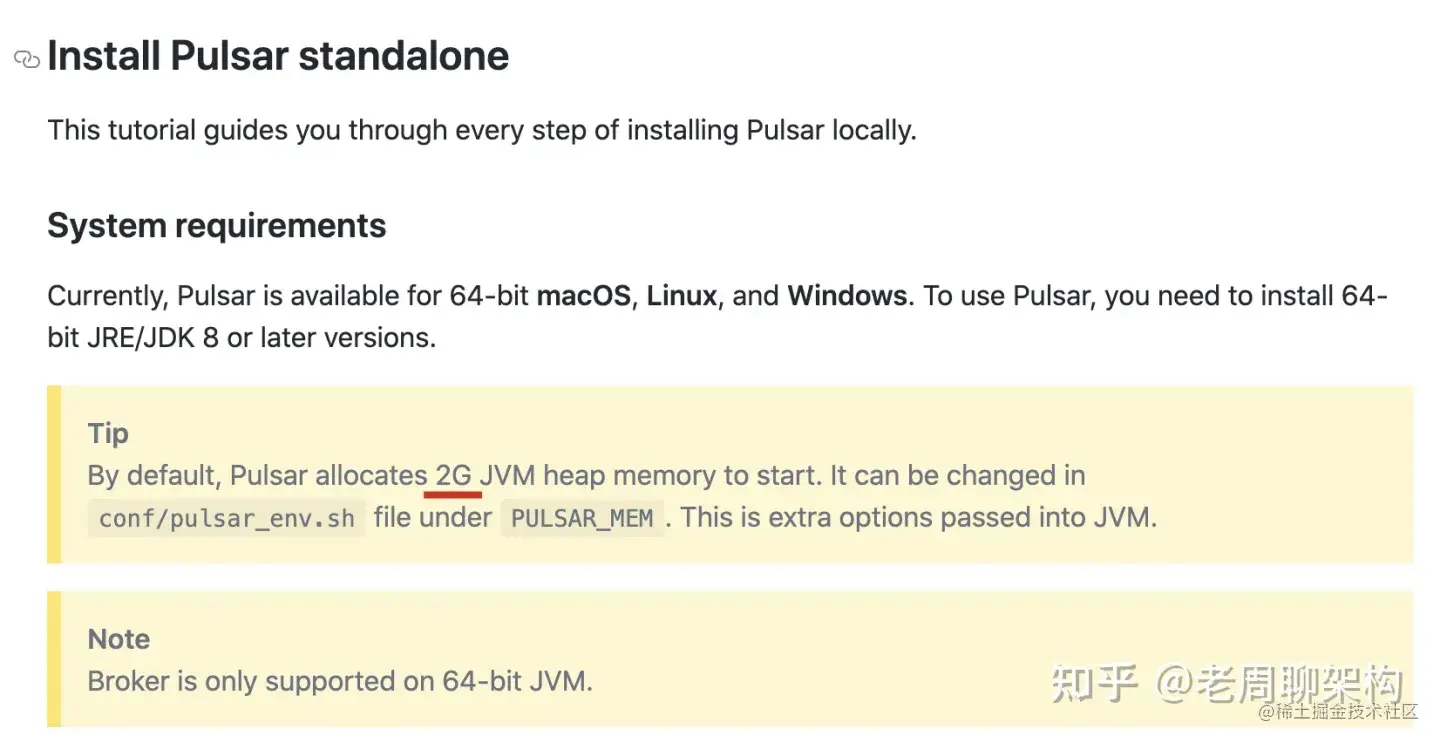
Task: Click the "Note" callout title
Action: pyautogui.click(x=119, y=639)
